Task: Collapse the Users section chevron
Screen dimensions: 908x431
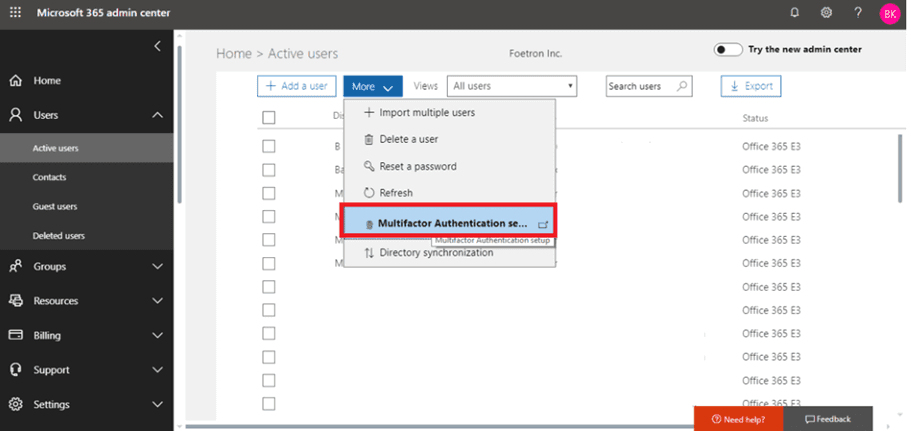Action: 157,115
